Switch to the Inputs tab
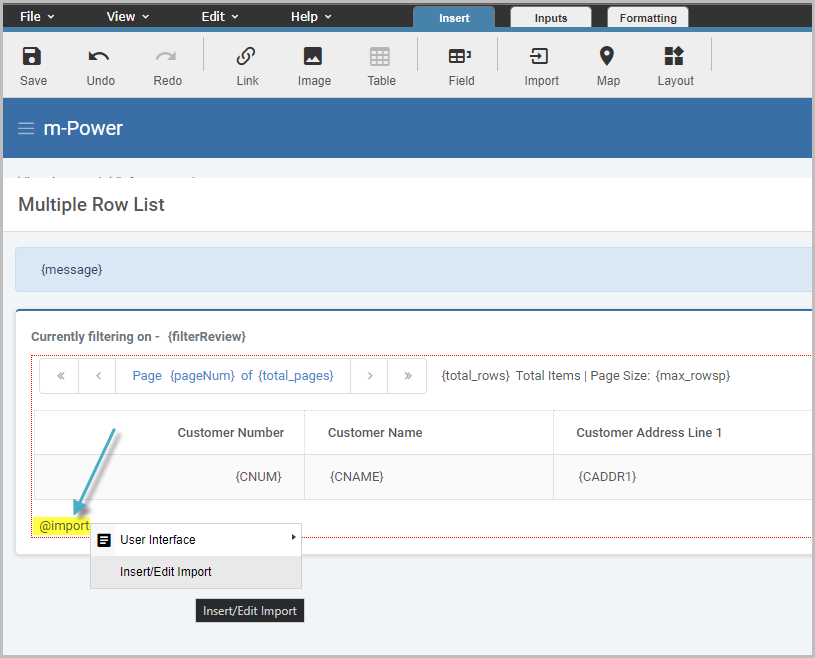This screenshot has width=815, height=658. pos(550,17)
